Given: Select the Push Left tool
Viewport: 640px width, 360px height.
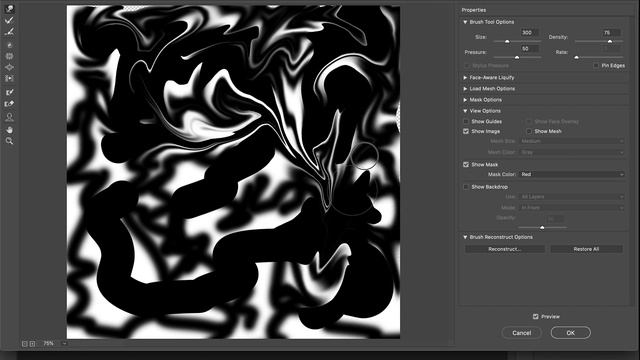Looking at the screenshot, I should pos(9,78).
